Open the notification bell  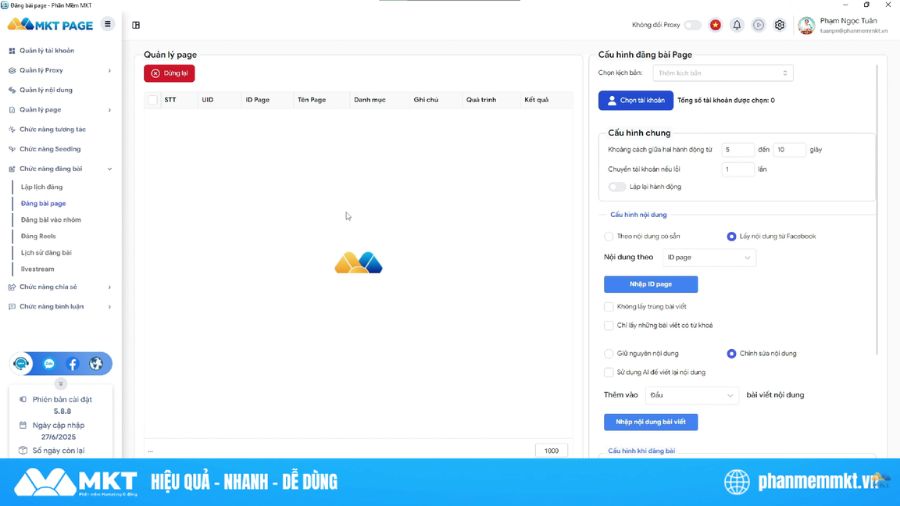click(x=737, y=25)
